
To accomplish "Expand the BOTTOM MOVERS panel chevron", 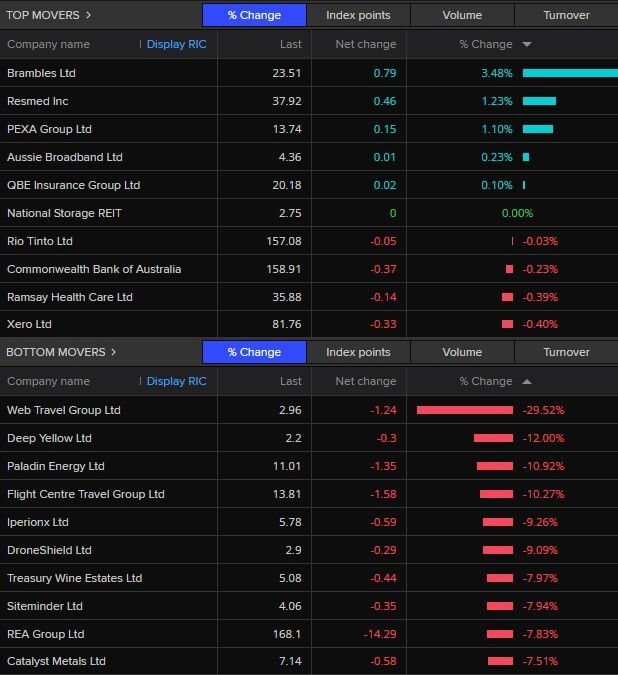I will [x=113, y=352].
